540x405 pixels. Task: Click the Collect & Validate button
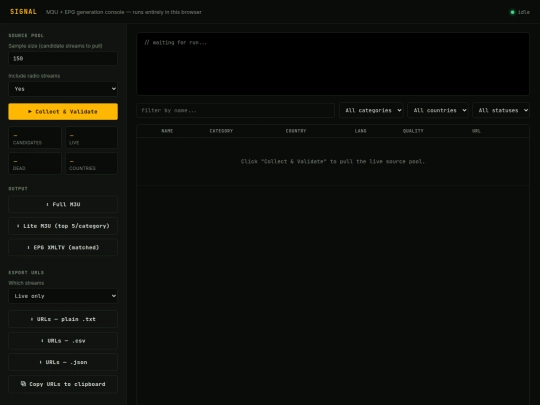[x=63, y=112]
